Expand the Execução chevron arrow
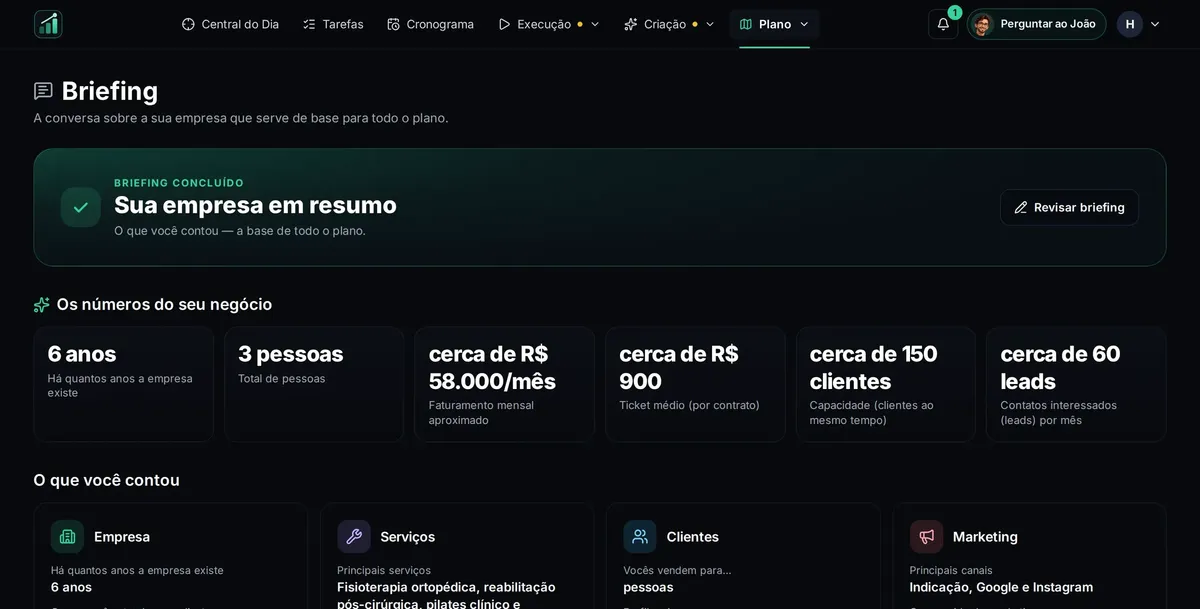The height and width of the screenshot is (609, 1200). (595, 24)
